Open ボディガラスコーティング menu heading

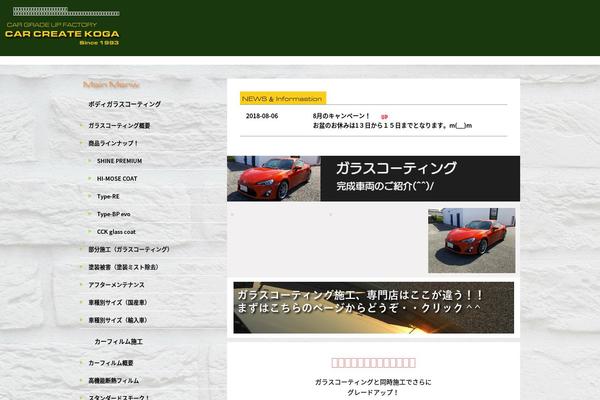point(125,104)
